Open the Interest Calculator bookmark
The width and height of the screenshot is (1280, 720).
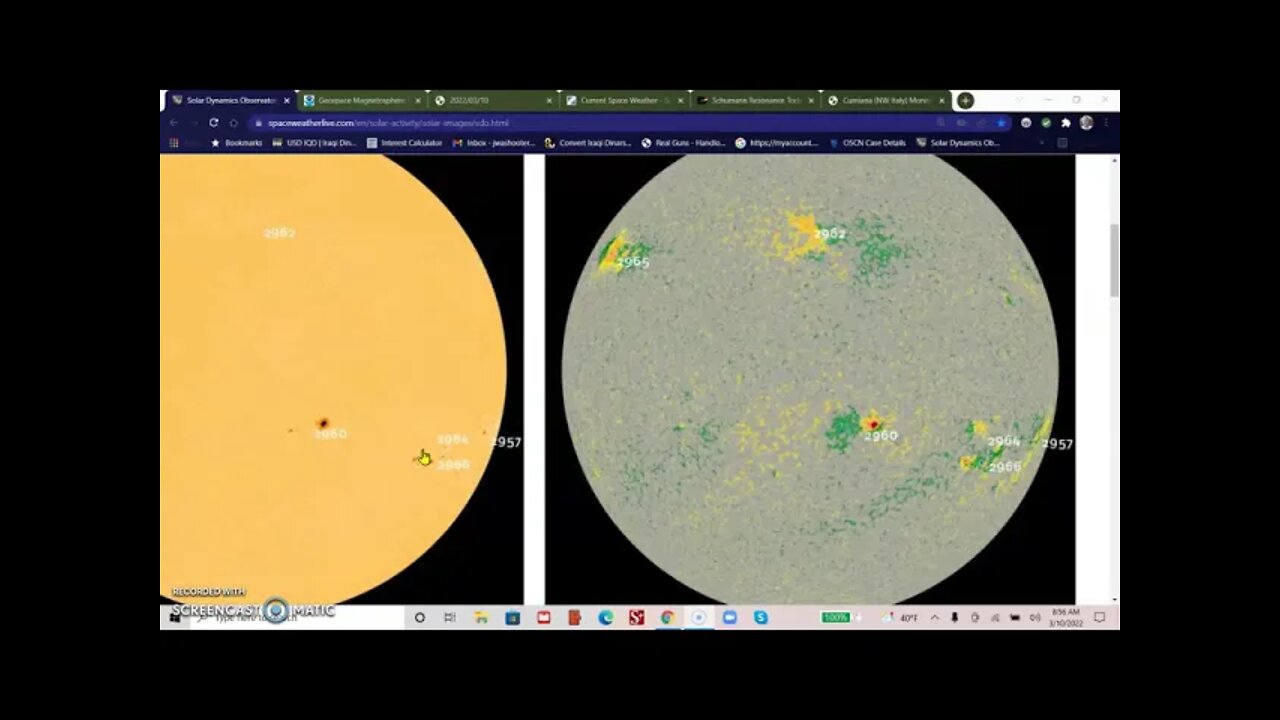pyautogui.click(x=405, y=143)
